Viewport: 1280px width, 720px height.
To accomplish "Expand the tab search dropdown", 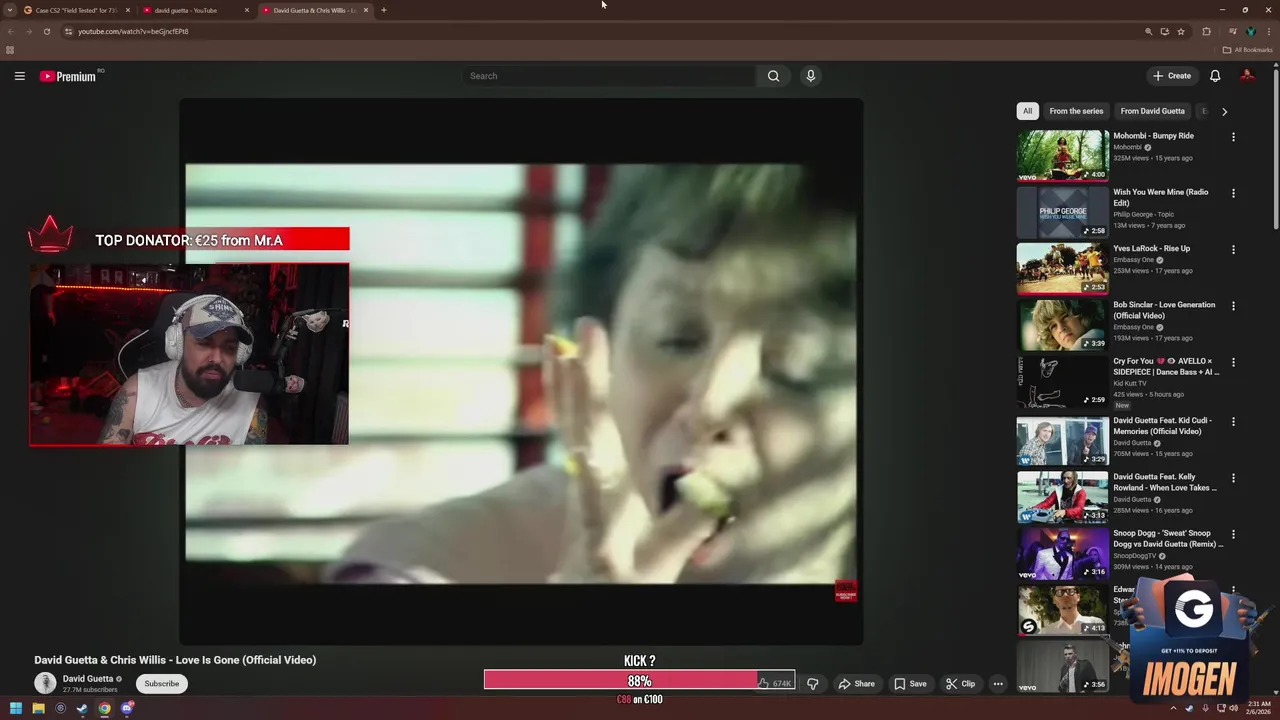I will (x=10, y=10).
